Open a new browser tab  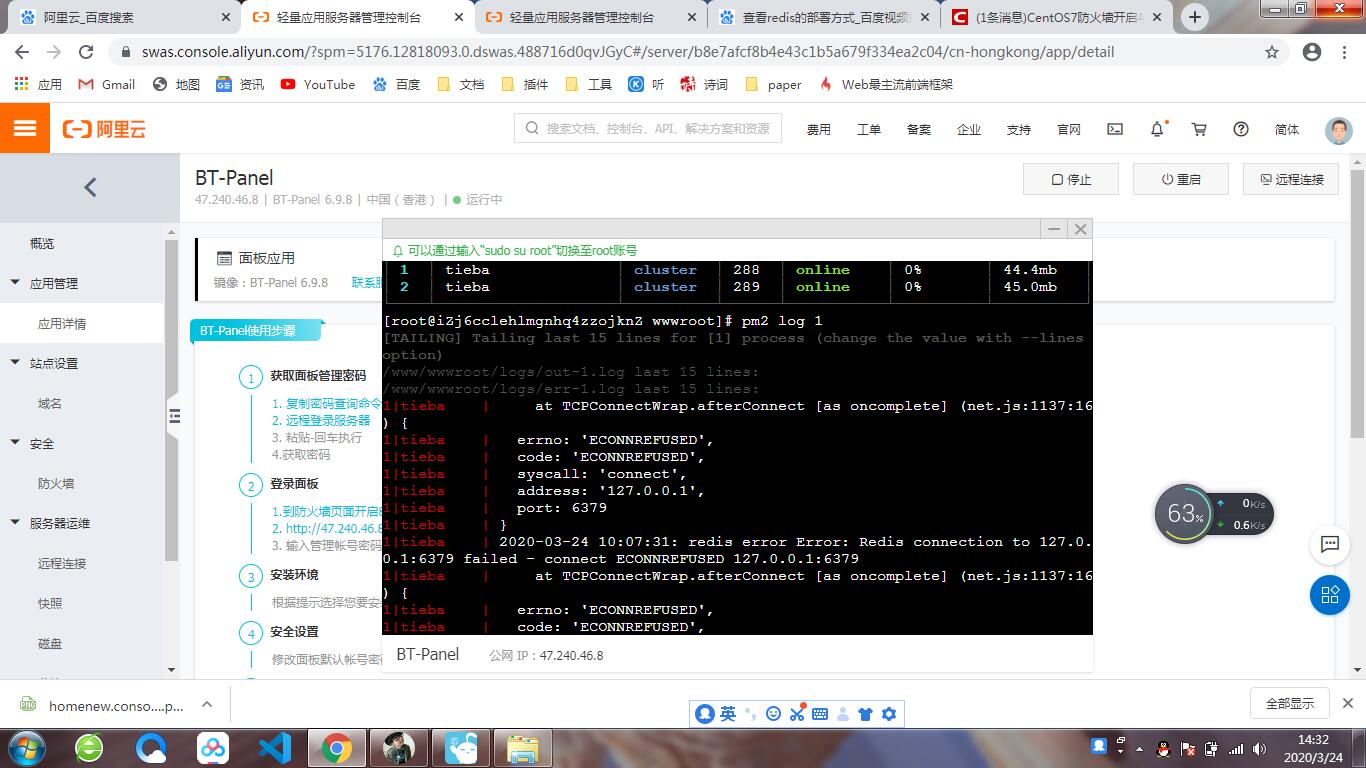1194,17
